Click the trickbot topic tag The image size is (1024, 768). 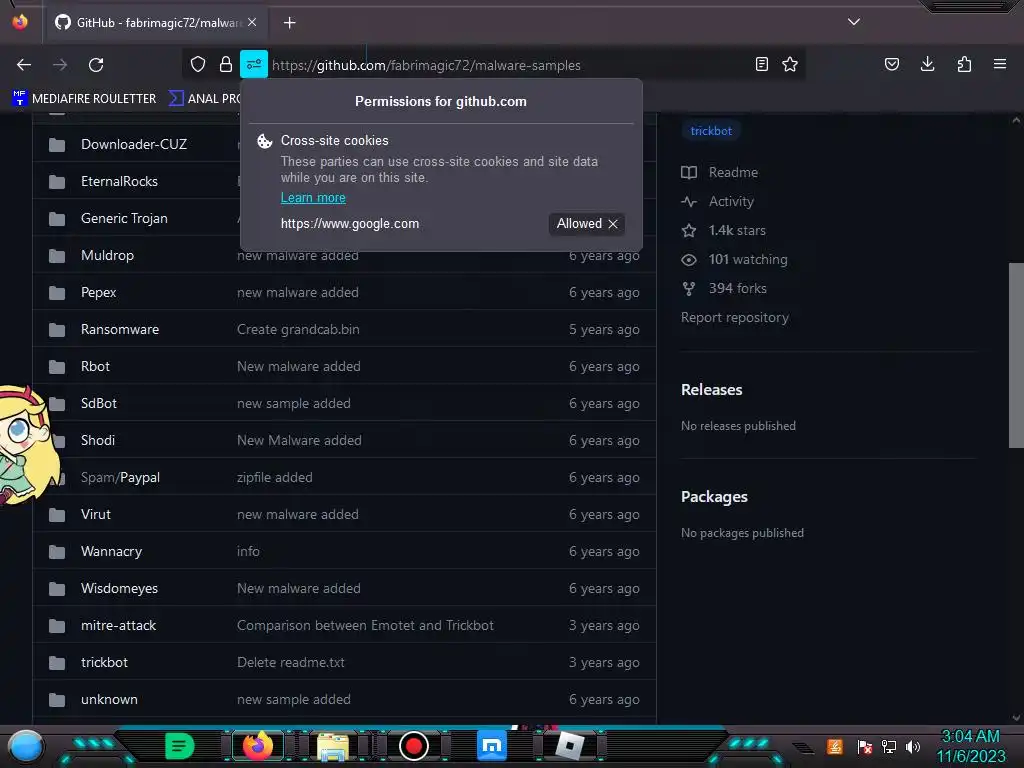[711, 131]
